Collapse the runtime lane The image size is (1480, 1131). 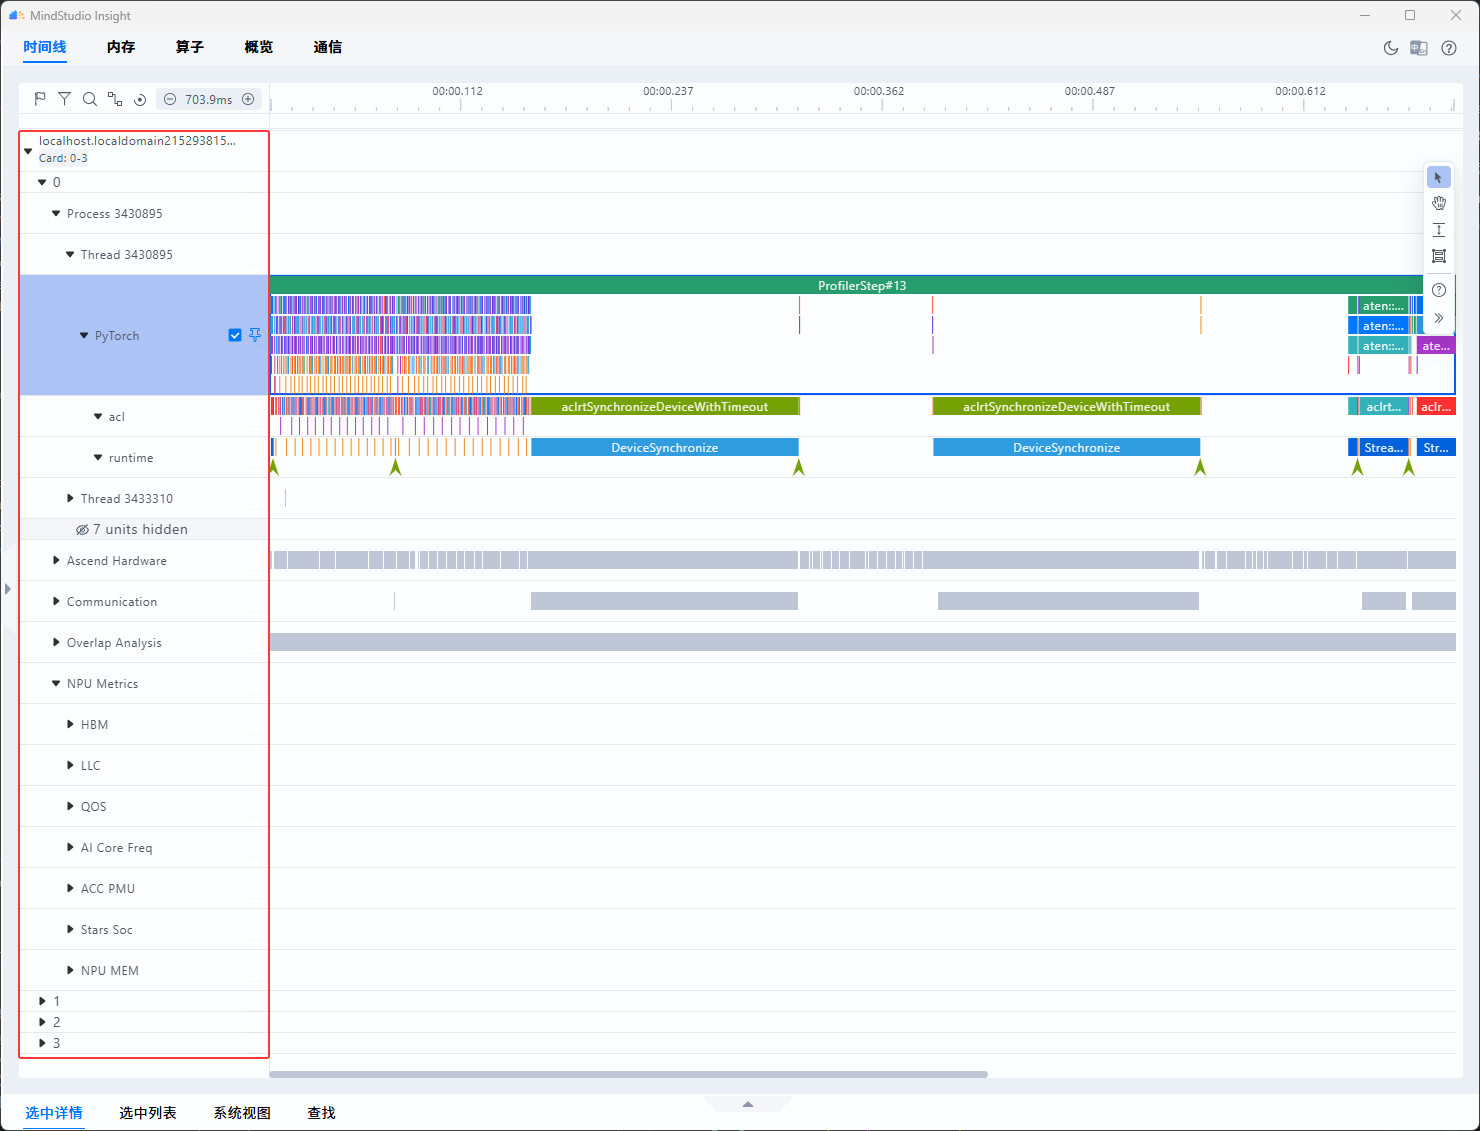[98, 457]
